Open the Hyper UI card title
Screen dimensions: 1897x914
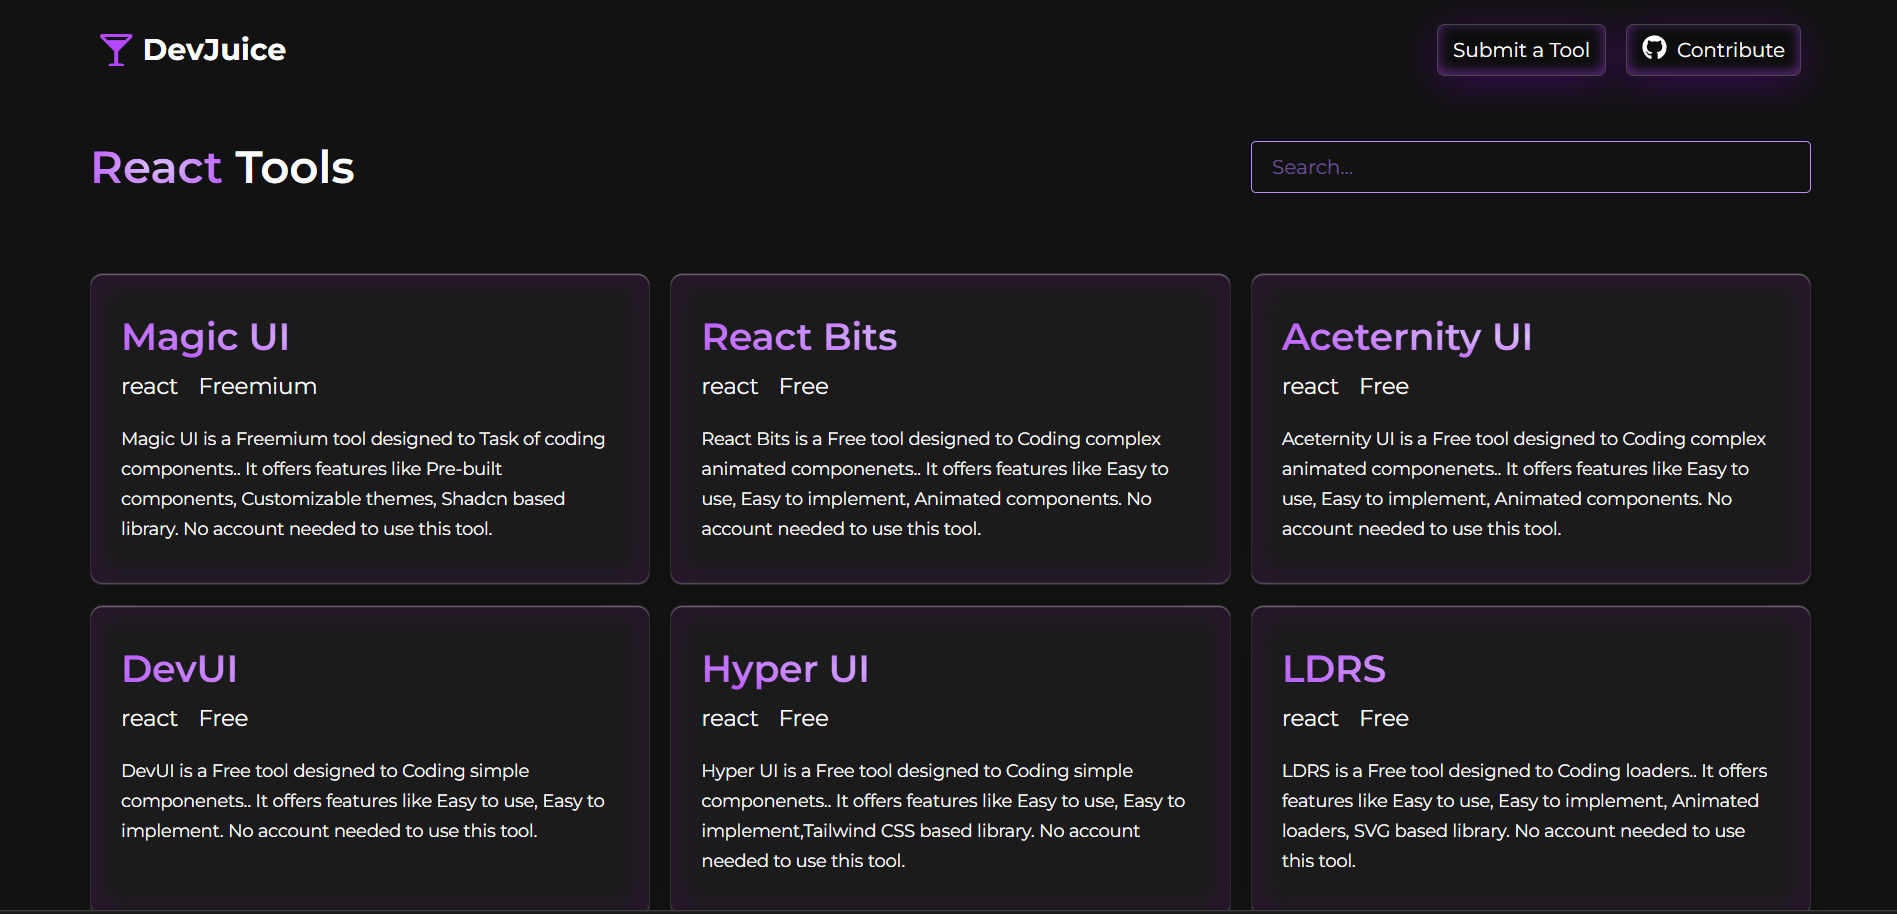click(785, 669)
